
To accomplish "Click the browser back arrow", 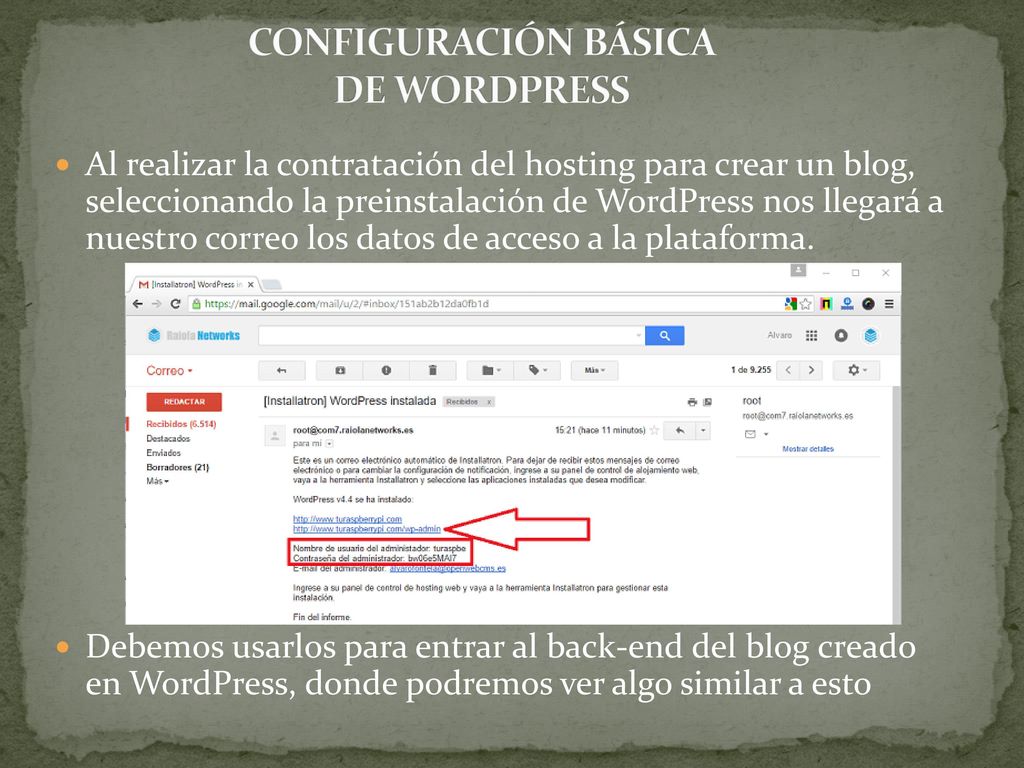I will coord(137,304).
